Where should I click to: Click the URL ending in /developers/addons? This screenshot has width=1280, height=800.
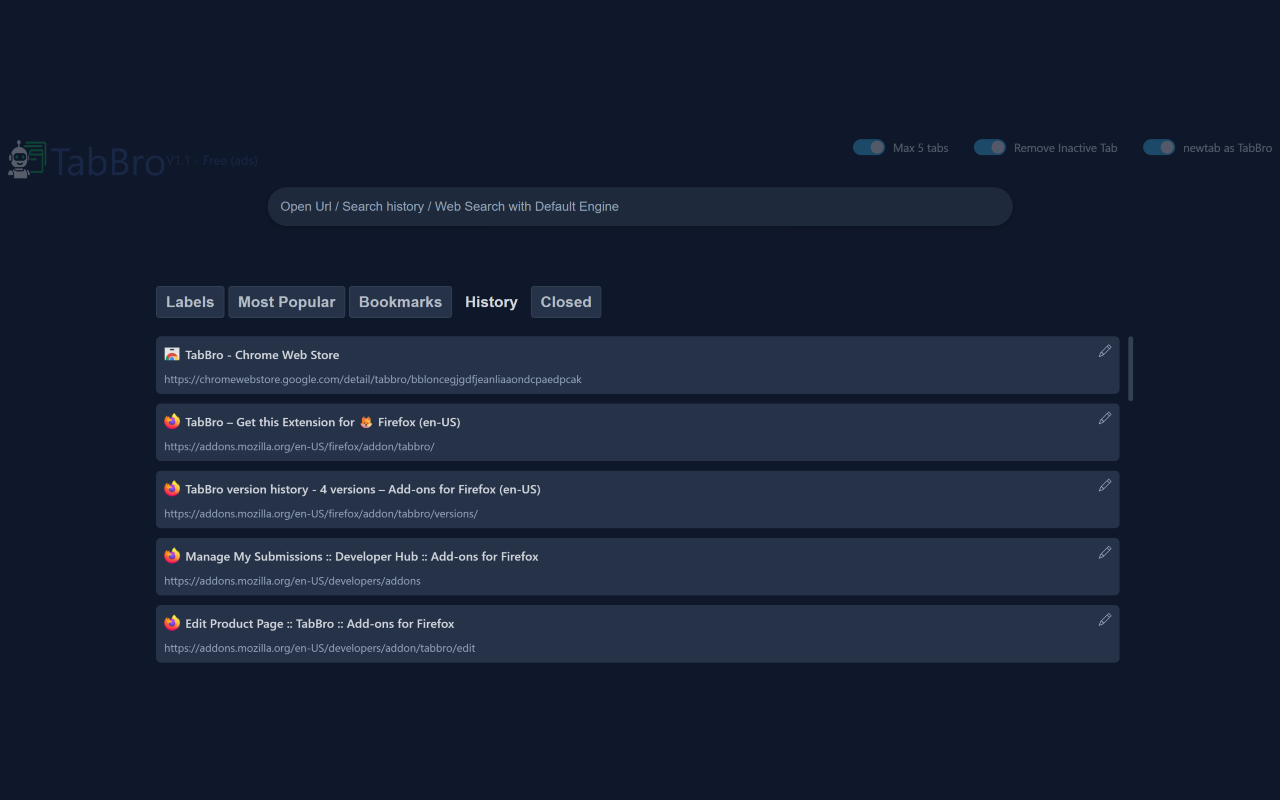pyautogui.click(x=292, y=581)
